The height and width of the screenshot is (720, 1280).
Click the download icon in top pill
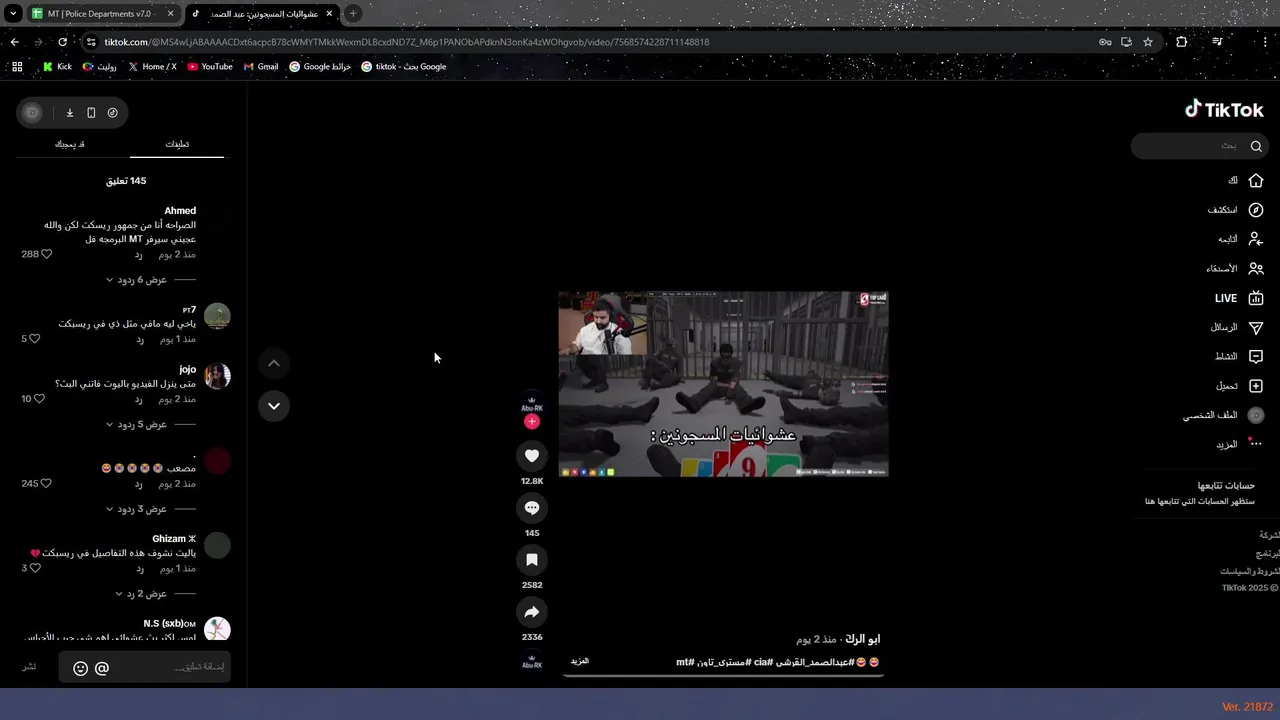click(x=70, y=113)
